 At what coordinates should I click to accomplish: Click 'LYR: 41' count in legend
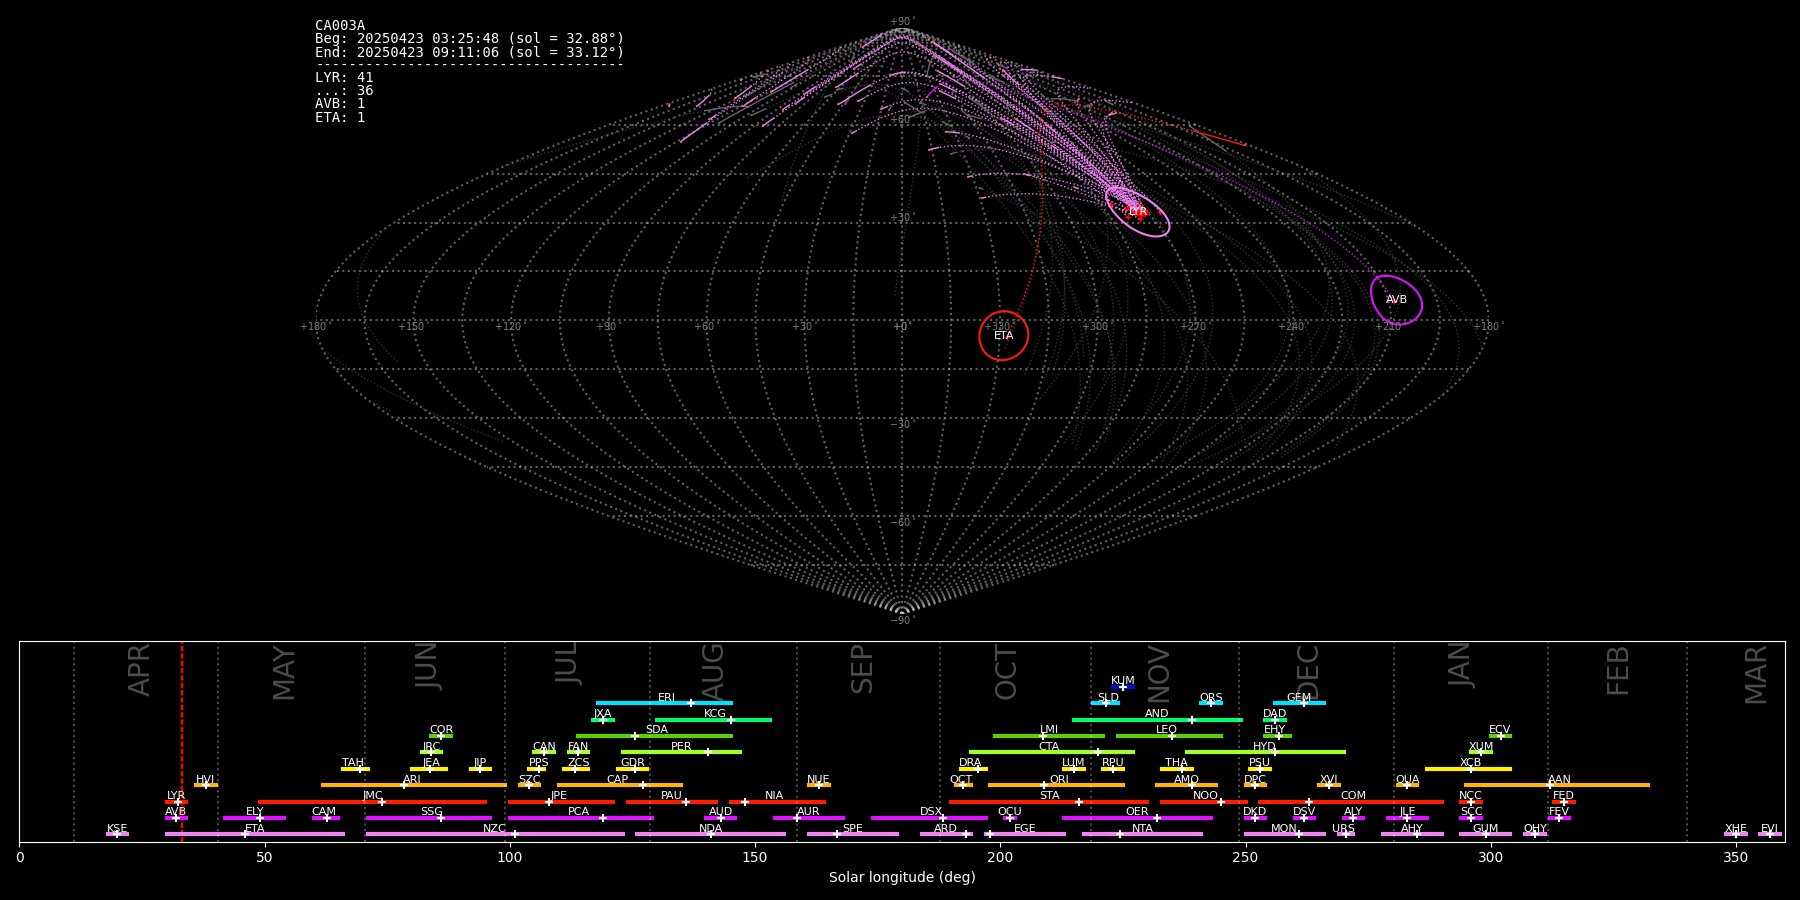click(x=344, y=77)
